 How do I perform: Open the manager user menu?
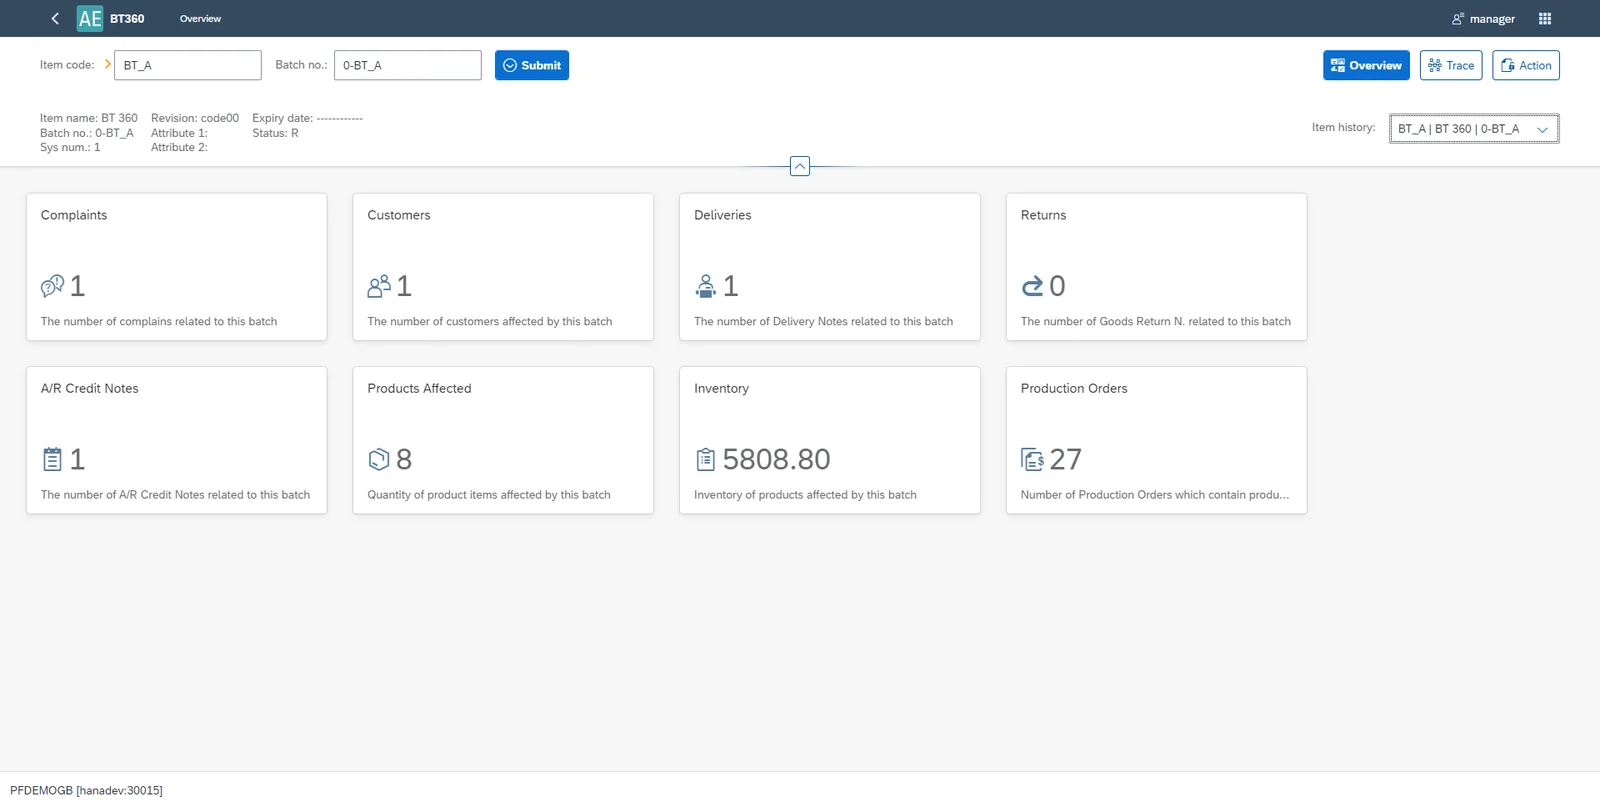click(x=1483, y=18)
